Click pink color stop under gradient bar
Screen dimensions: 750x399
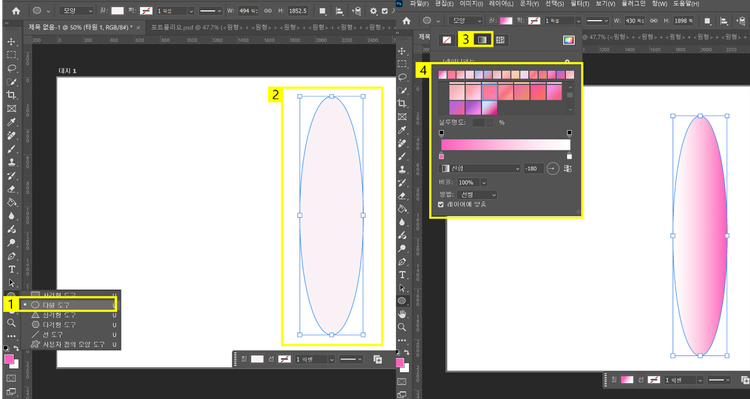(x=441, y=156)
